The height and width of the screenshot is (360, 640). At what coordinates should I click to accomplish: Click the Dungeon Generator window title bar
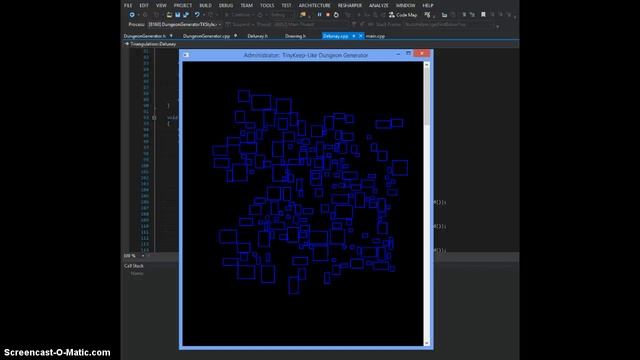[x=306, y=55]
